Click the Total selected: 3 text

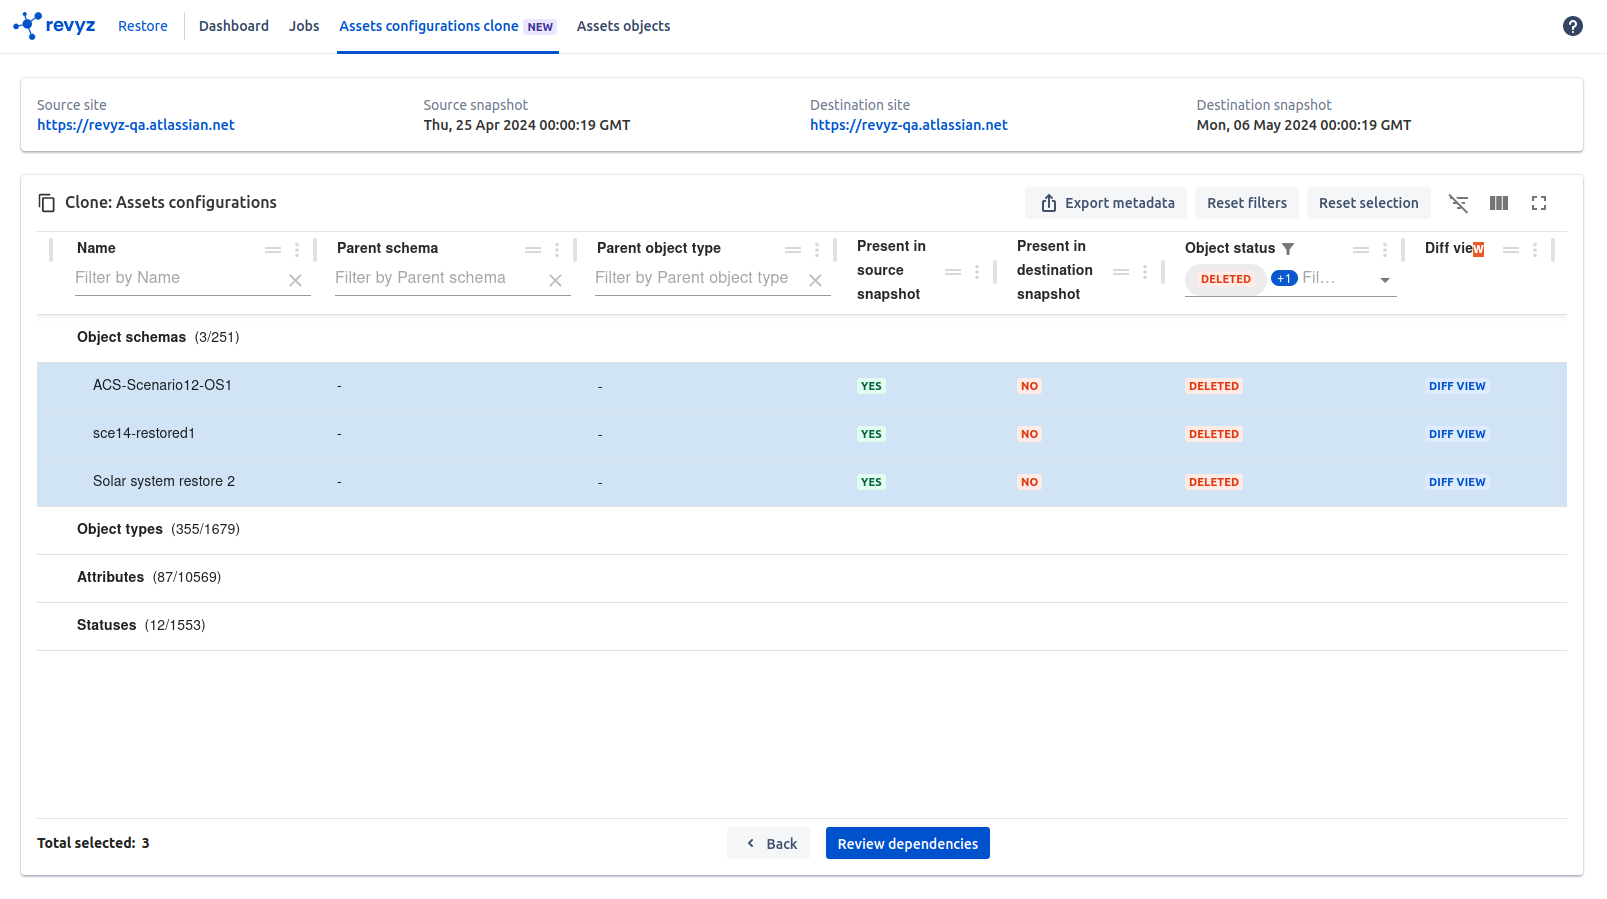[x=93, y=843]
